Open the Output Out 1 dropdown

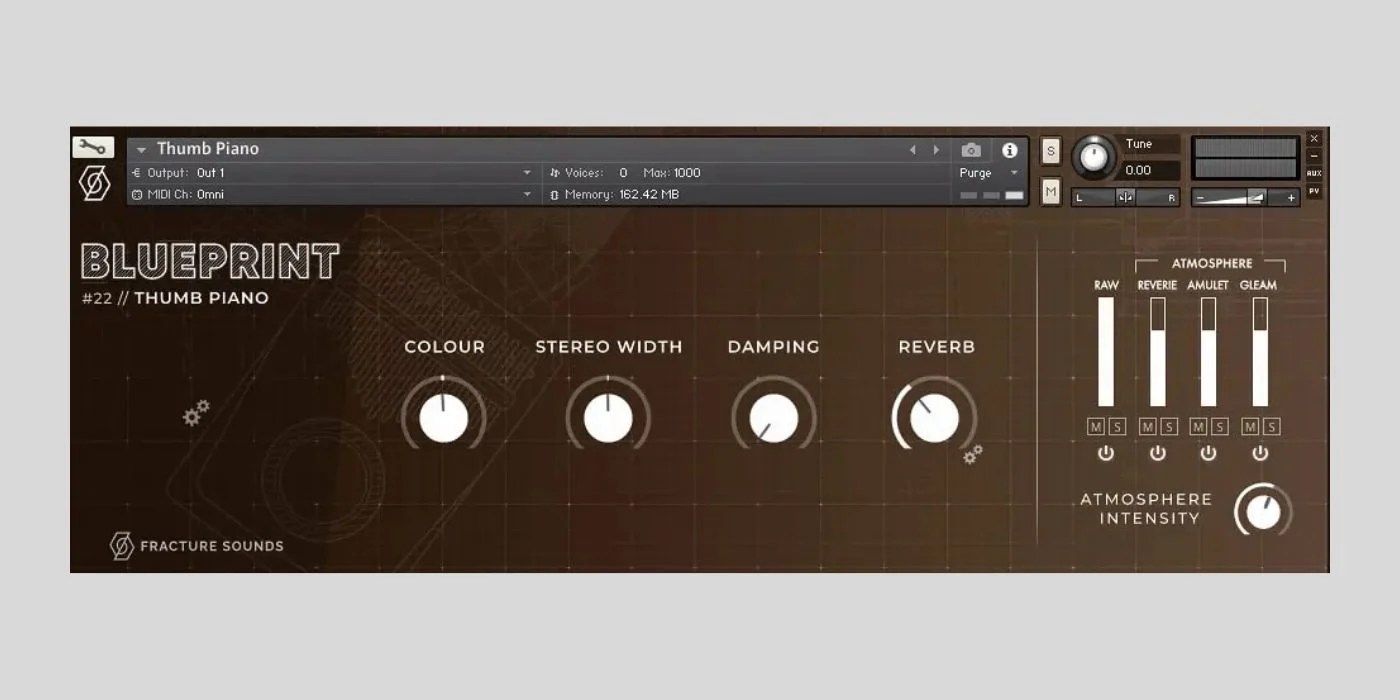[333, 173]
